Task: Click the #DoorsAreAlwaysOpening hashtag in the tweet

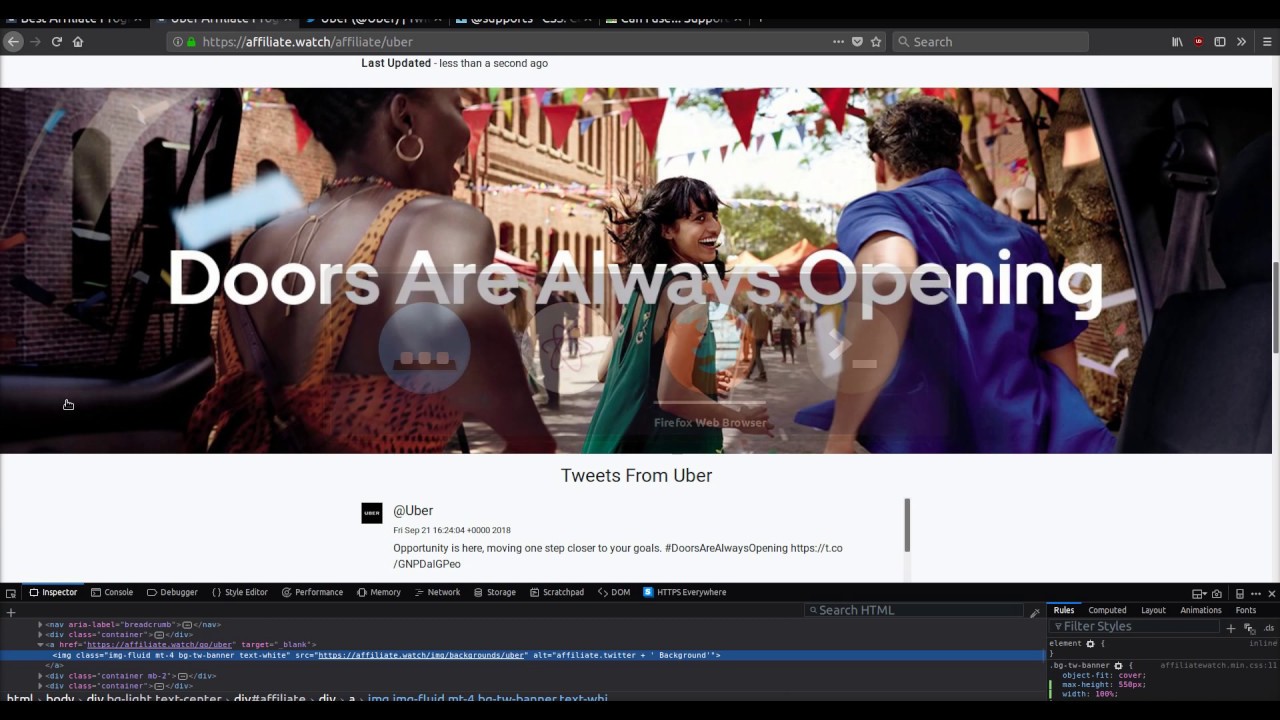Action: [x=727, y=548]
